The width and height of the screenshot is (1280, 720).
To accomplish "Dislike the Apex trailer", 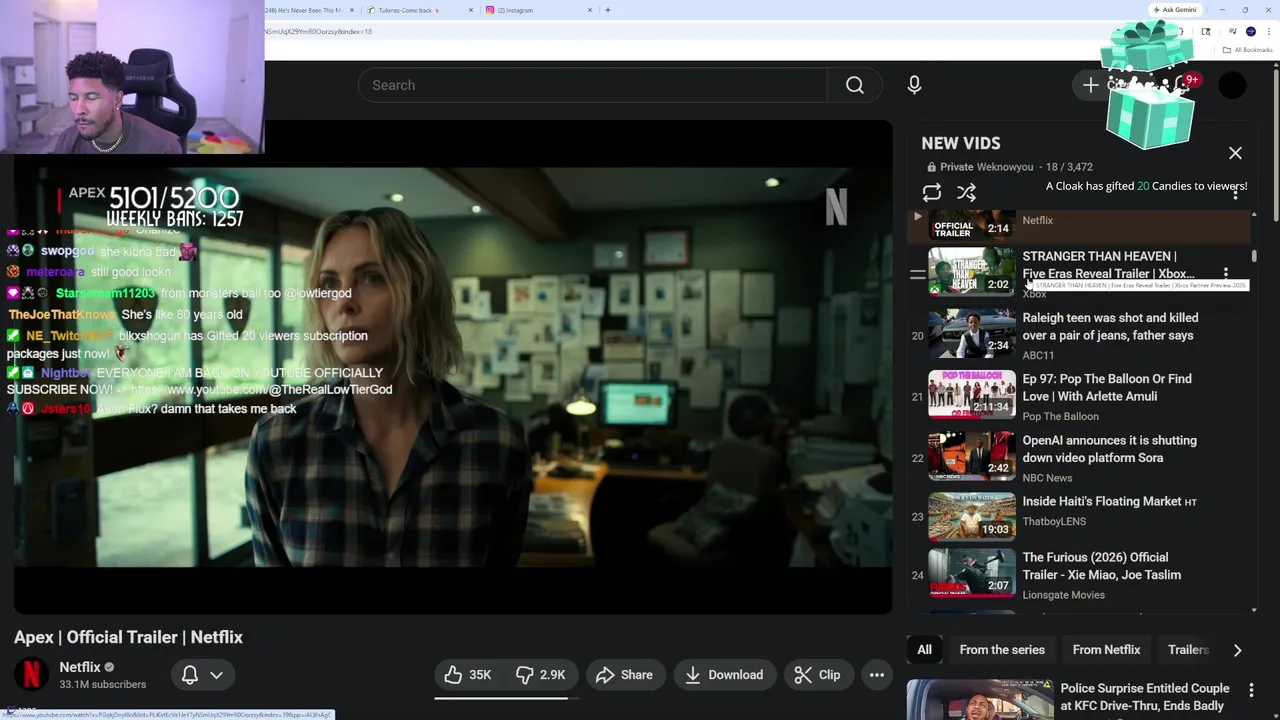I will click(x=541, y=675).
